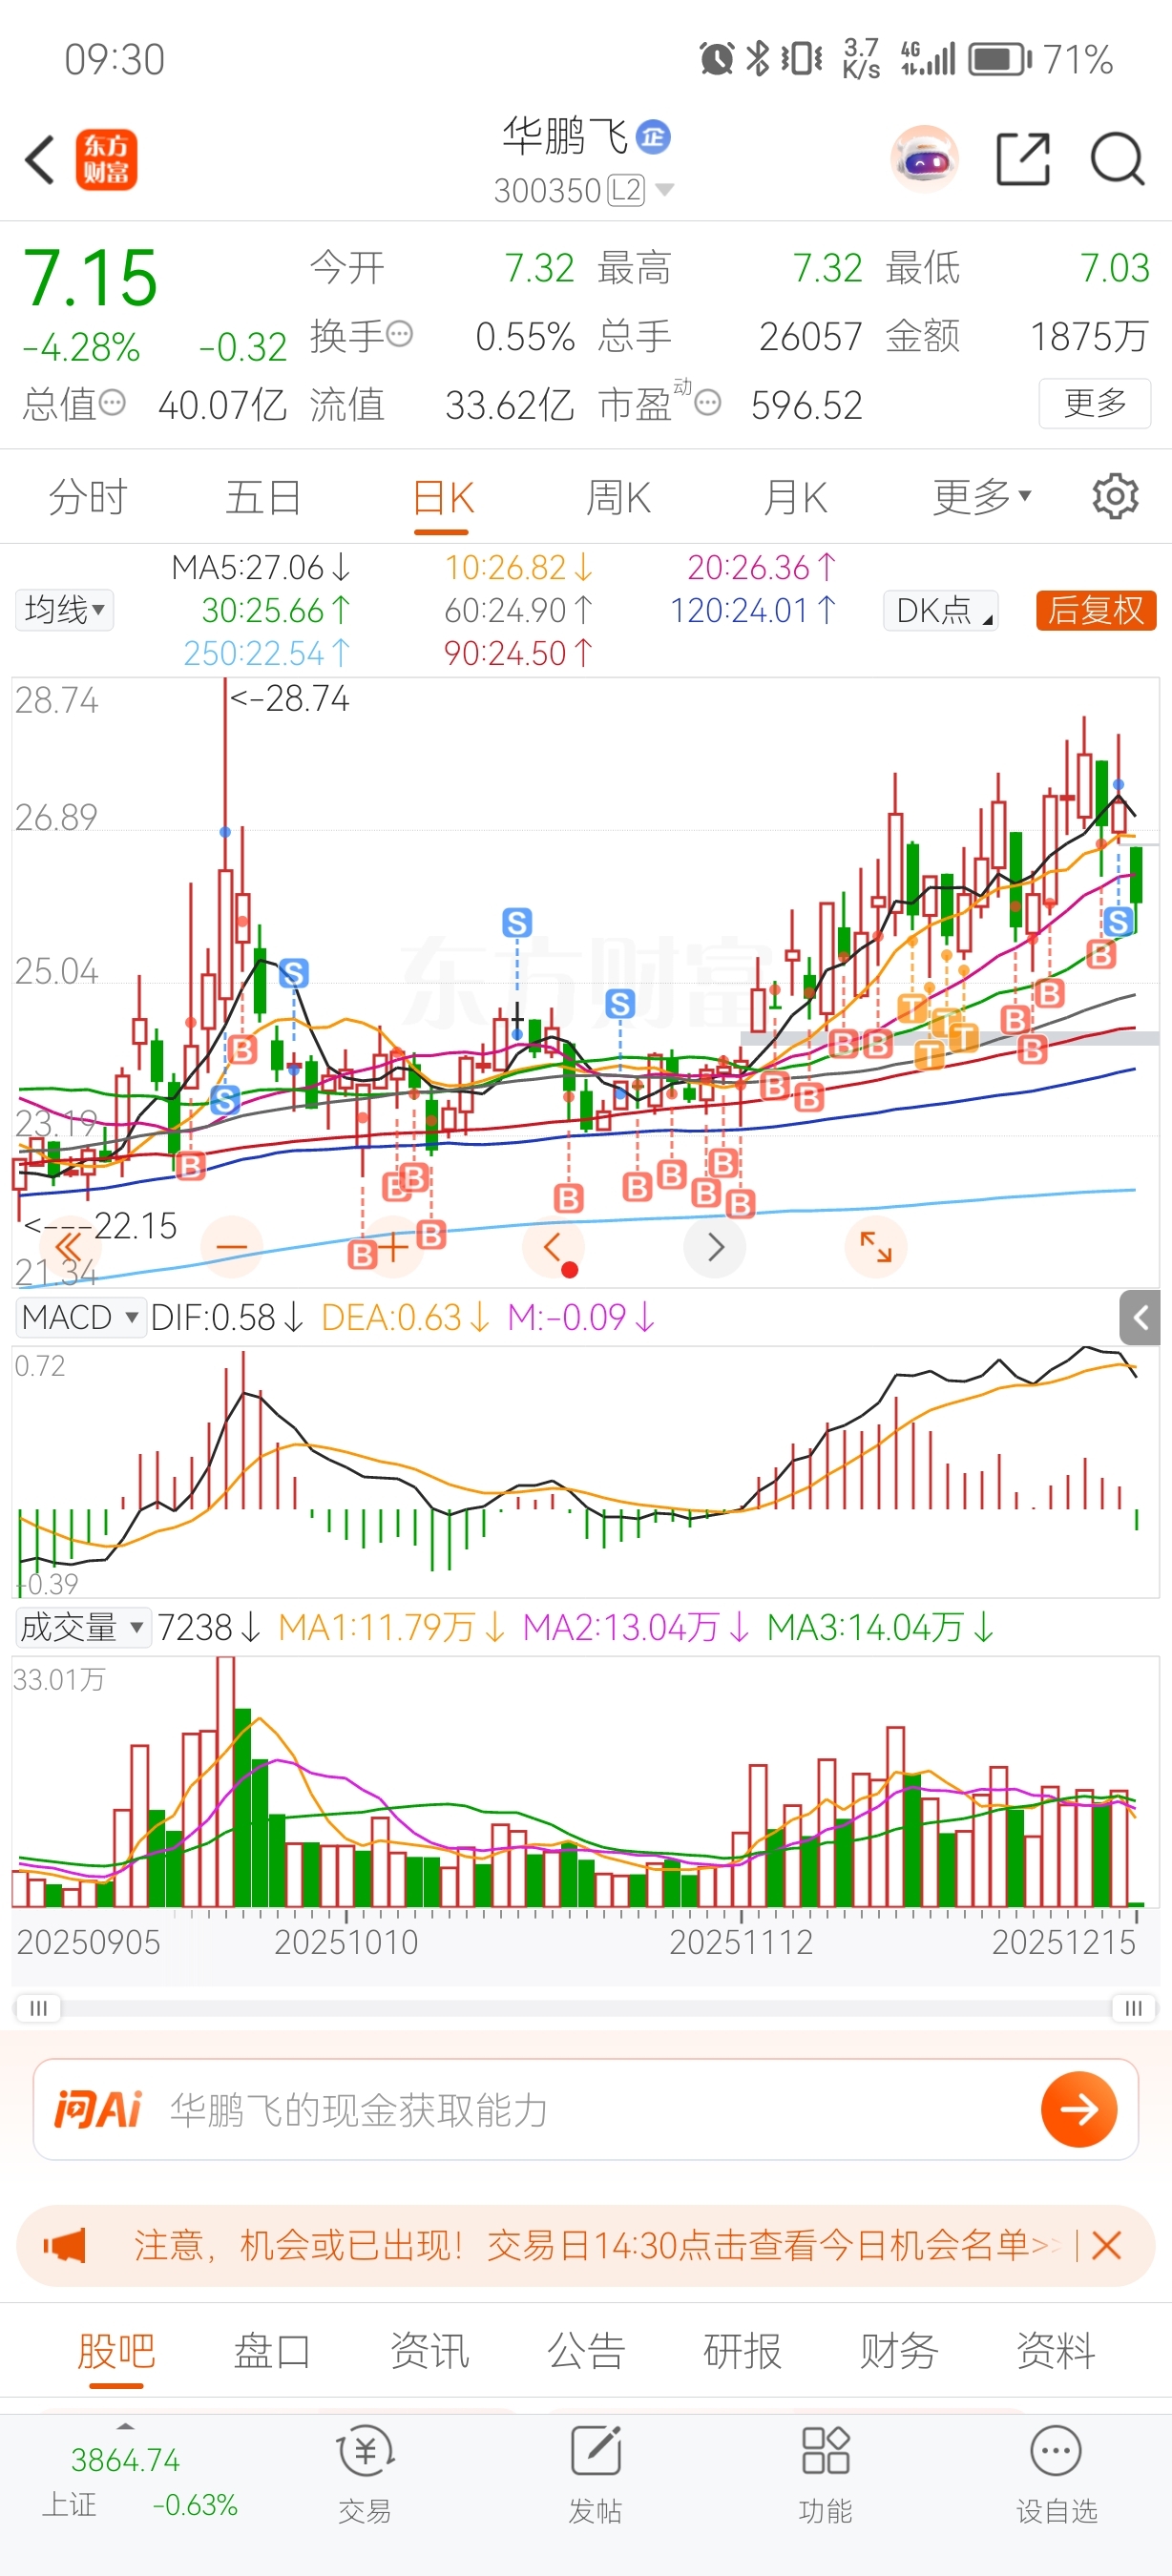Viewport: 1172px width, 2576px height.
Task: Toggle DK点 signal display
Action: click(942, 610)
